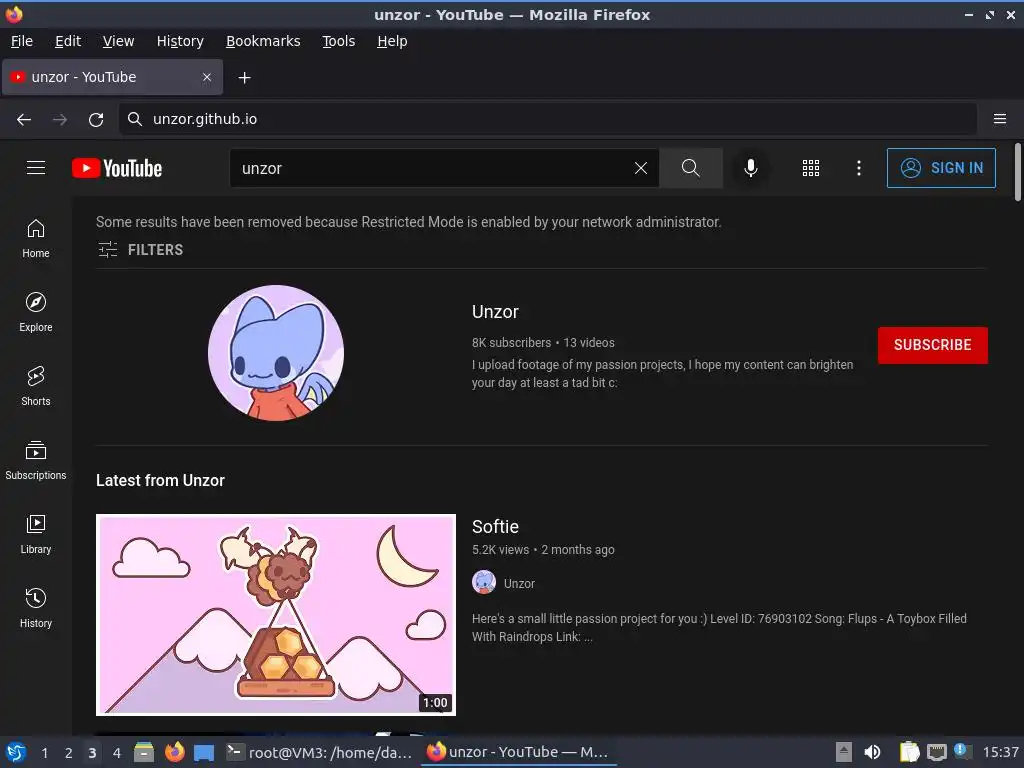This screenshot has height=768, width=1024.
Task: Click into the YouTube search field
Action: [431, 168]
